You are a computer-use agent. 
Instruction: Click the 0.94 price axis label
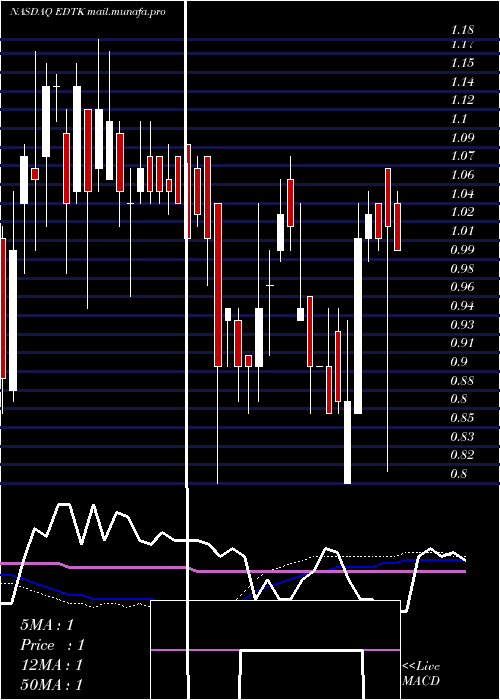point(462,306)
